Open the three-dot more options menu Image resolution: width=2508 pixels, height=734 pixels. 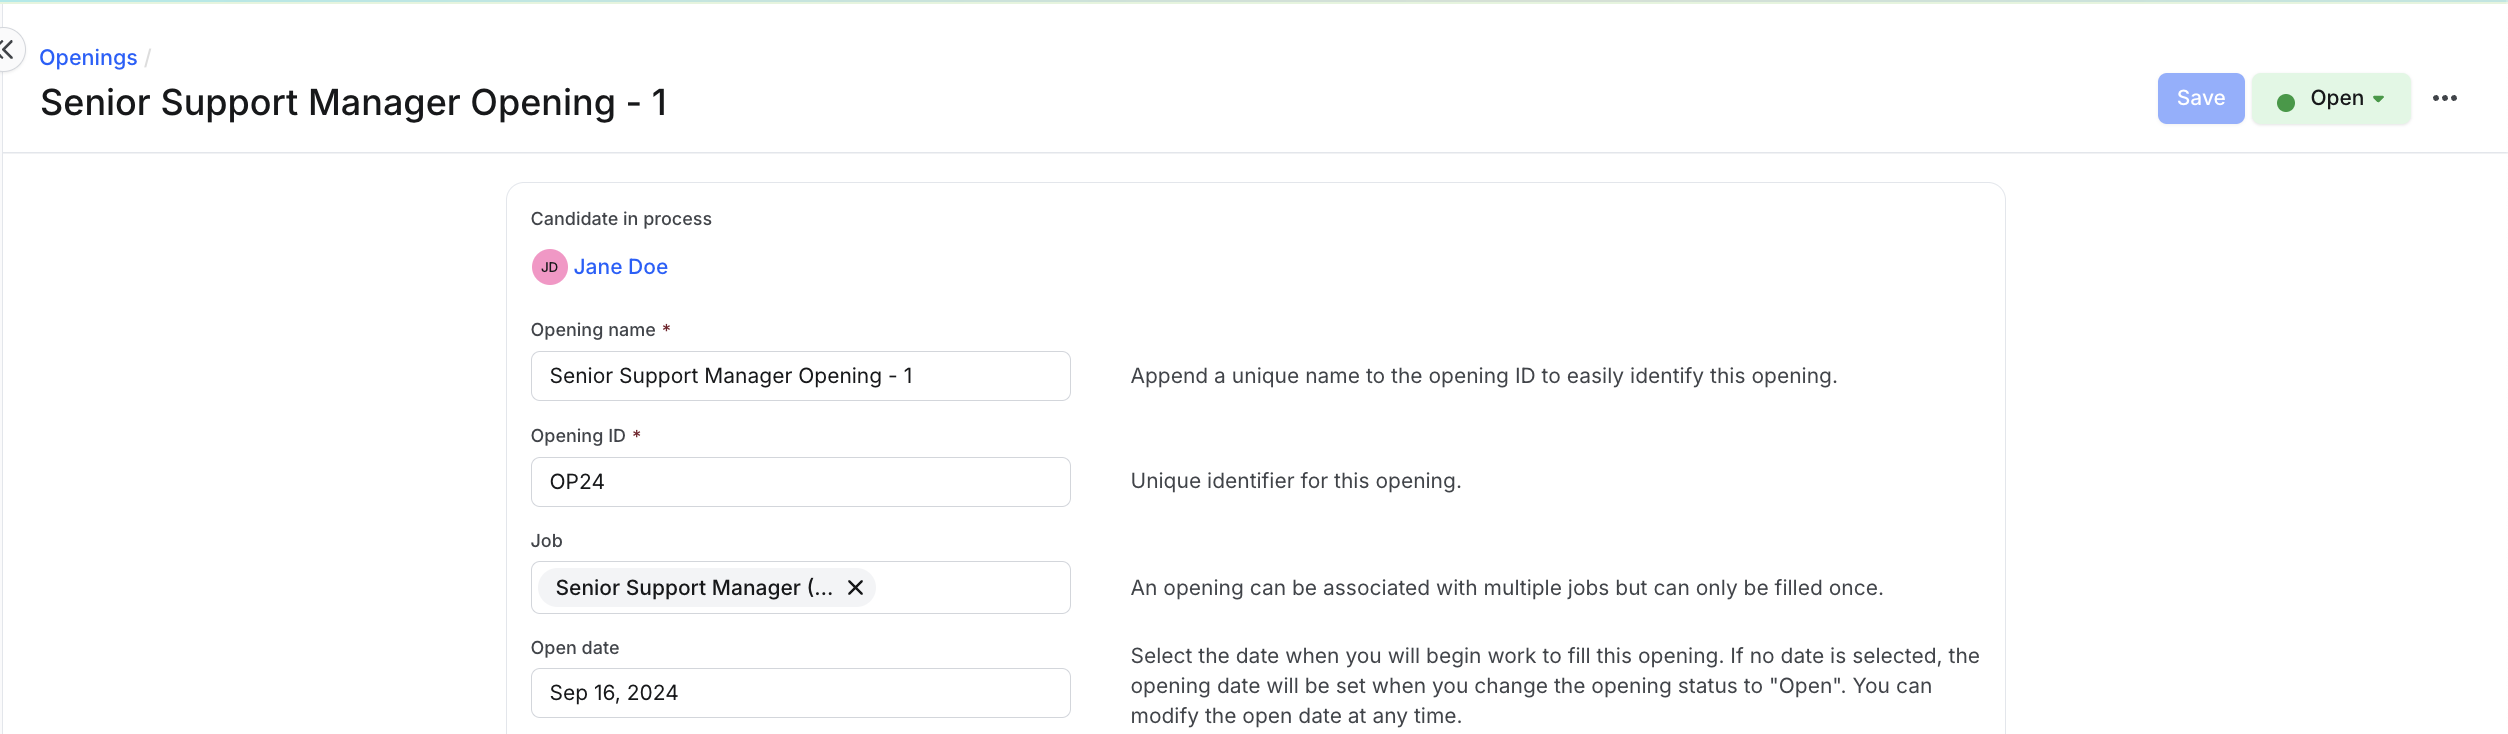click(x=2444, y=98)
